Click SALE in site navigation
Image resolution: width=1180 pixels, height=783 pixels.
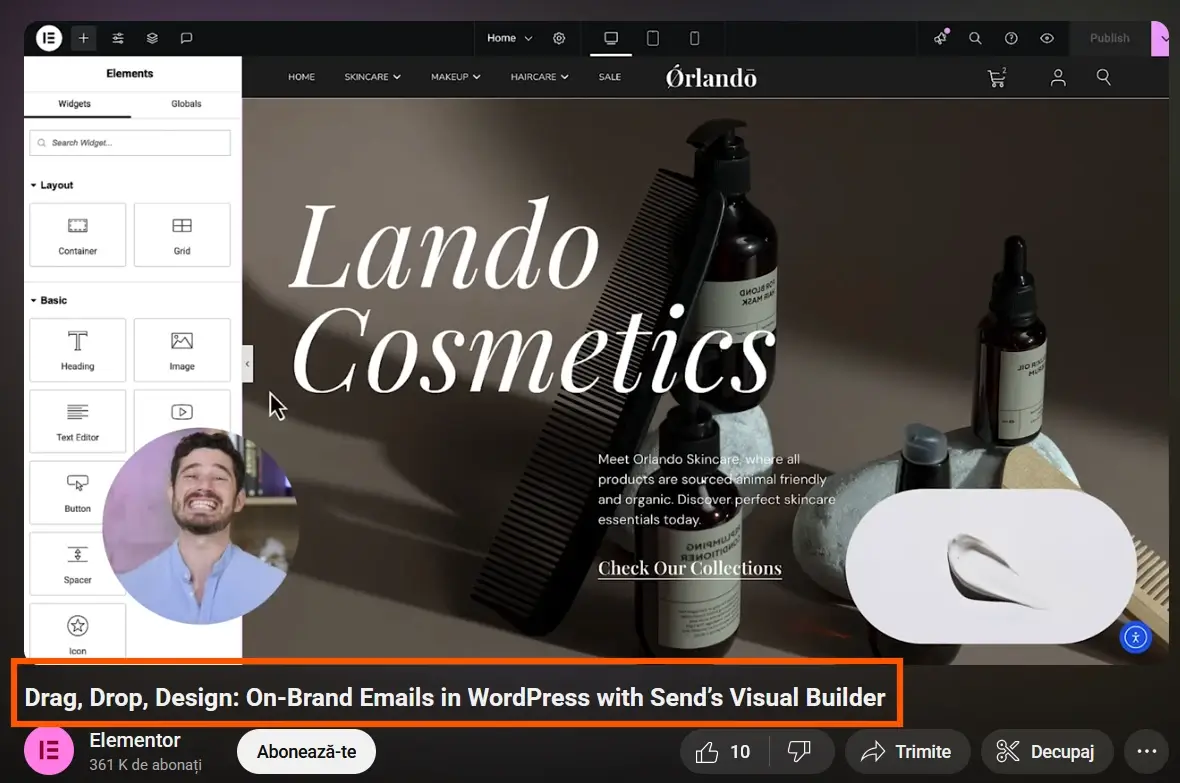(610, 77)
